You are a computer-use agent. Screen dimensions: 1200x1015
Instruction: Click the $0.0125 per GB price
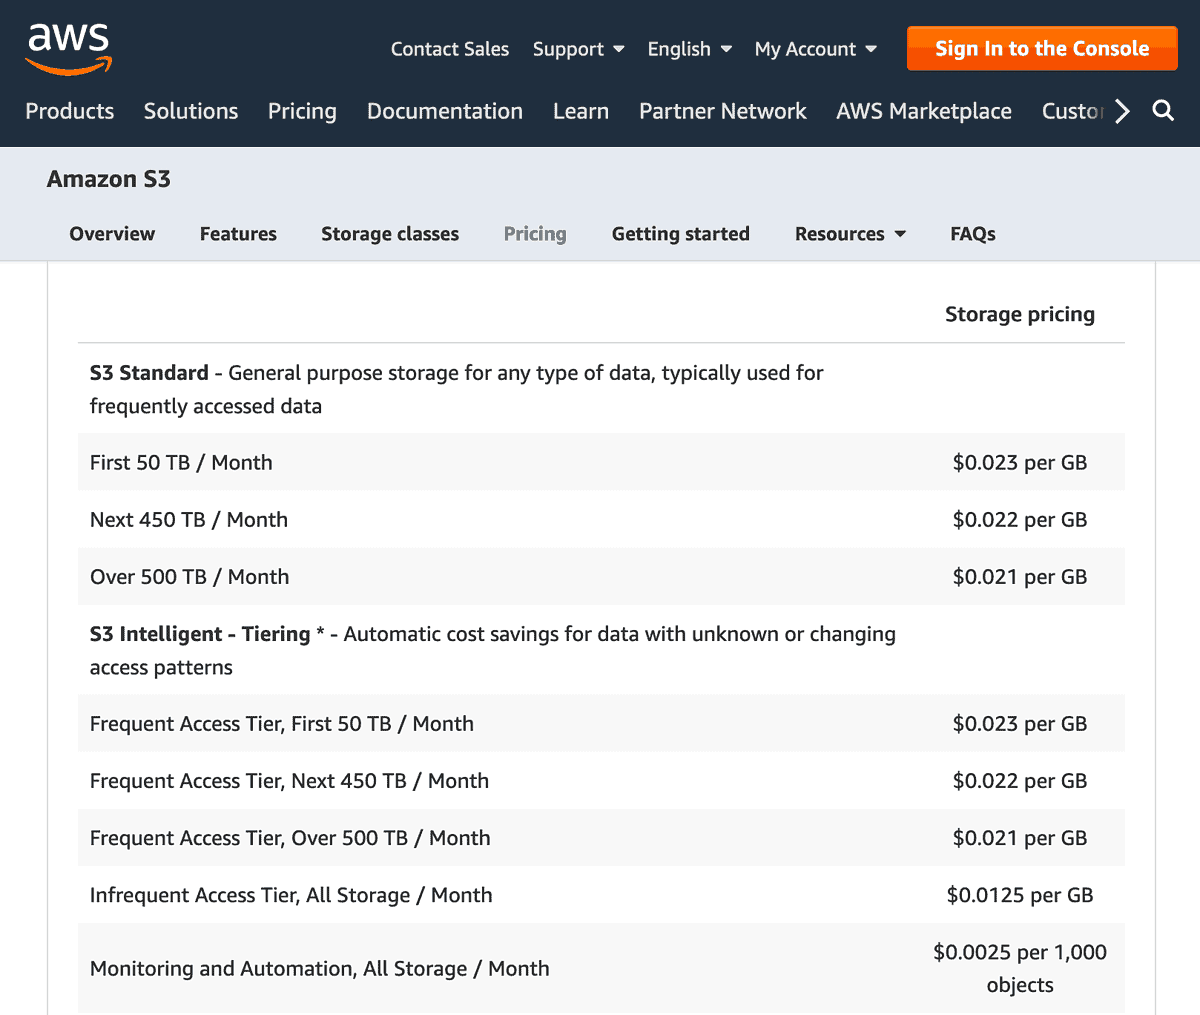click(1020, 895)
